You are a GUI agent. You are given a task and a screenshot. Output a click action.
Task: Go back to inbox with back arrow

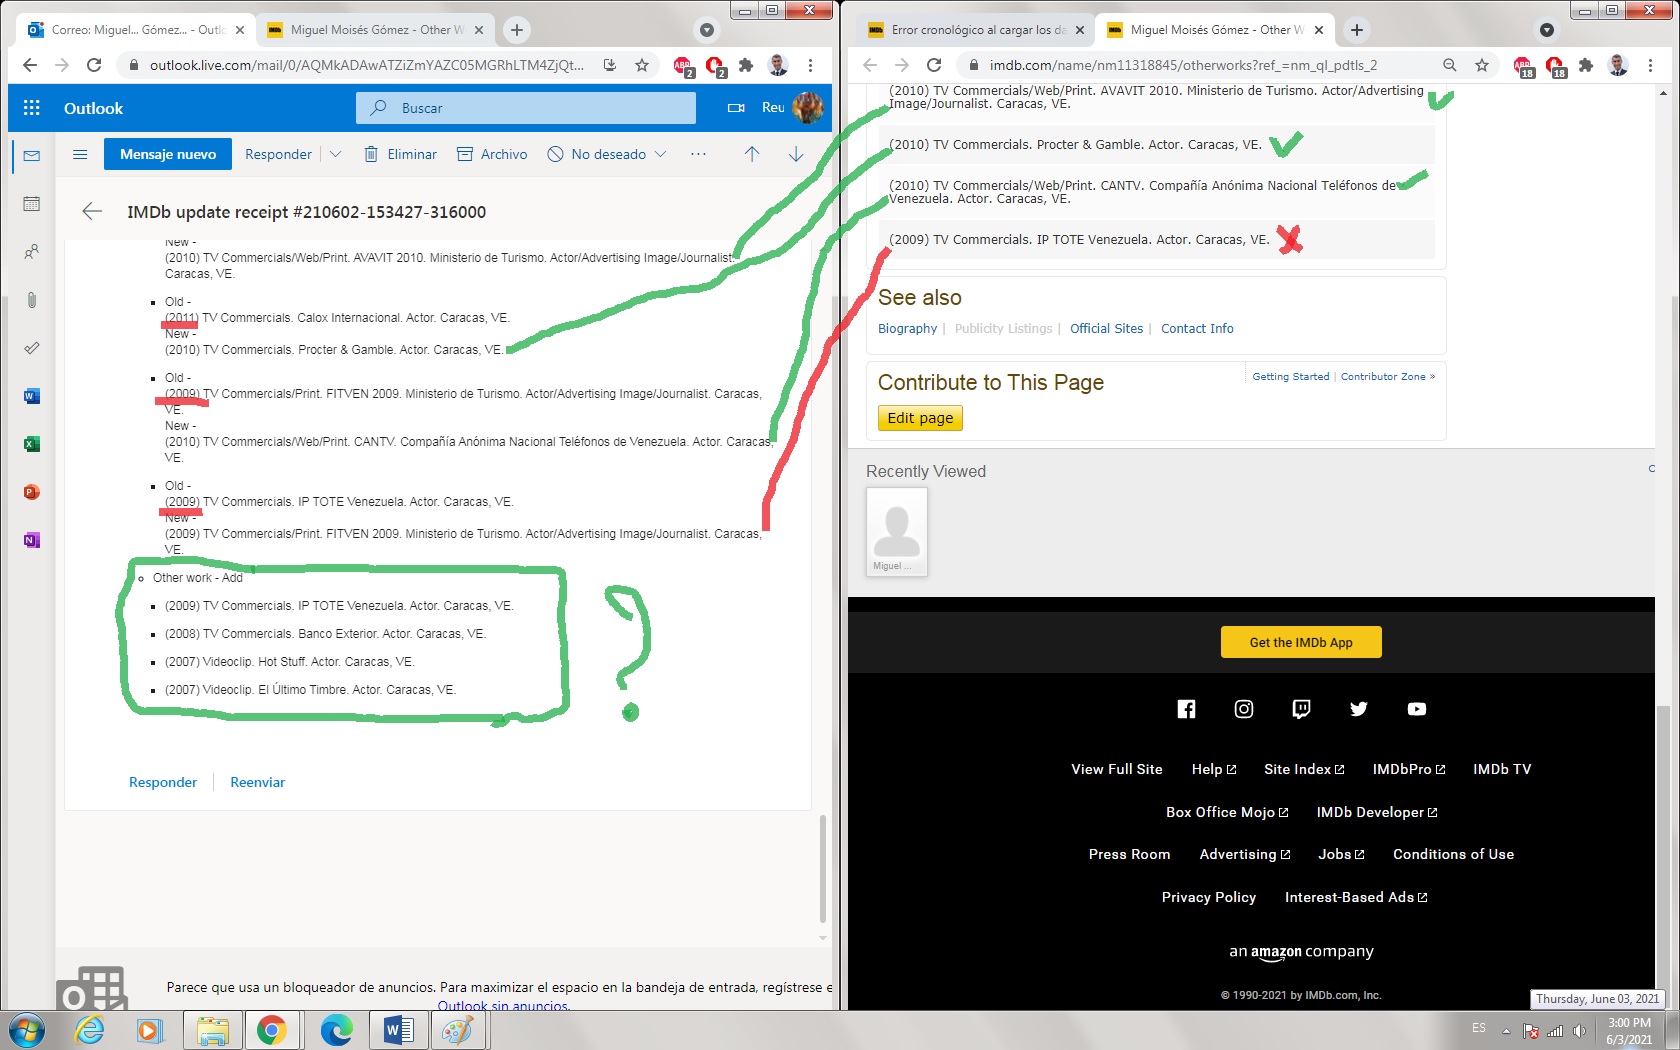pyautogui.click(x=92, y=212)
